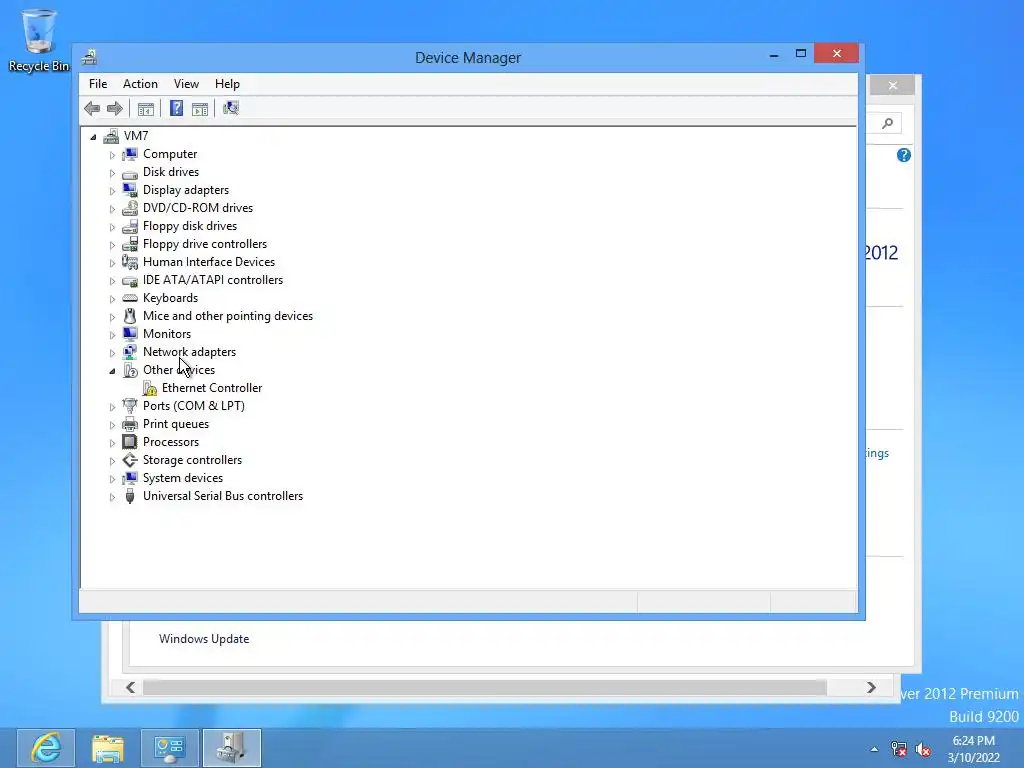The height and width of the screenshot is (768, 1024).
Task: Click the muted volume tray icon
Action: pos(923,749)
